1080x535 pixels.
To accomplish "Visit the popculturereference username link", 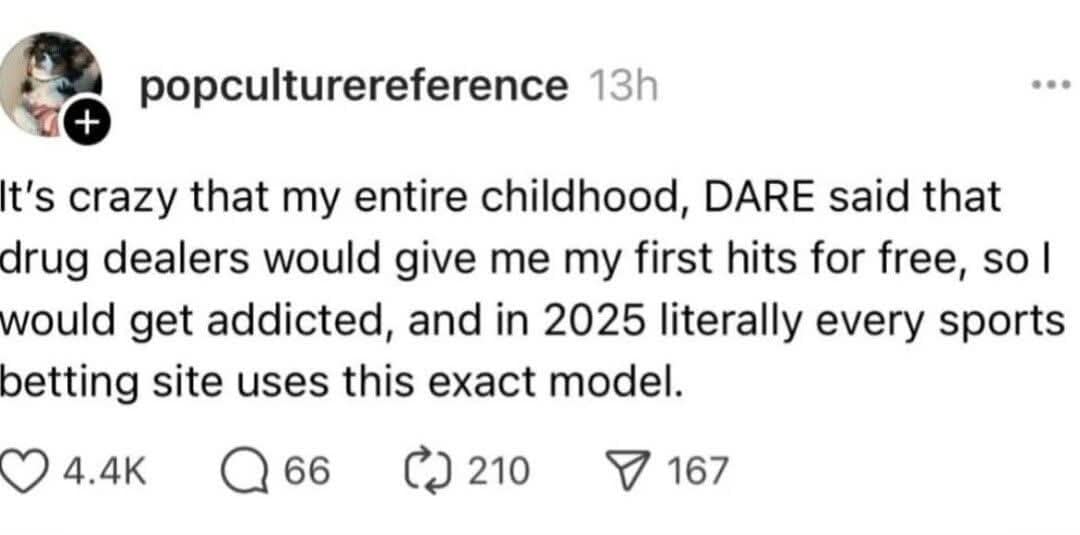I will (352, 87).
